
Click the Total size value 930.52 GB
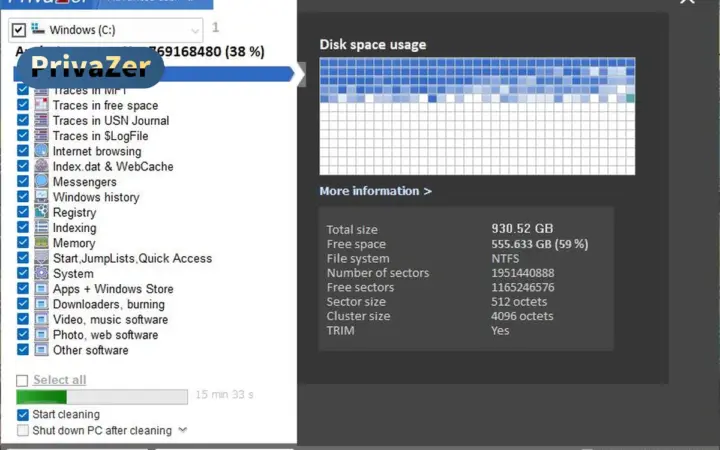[523, 229]
